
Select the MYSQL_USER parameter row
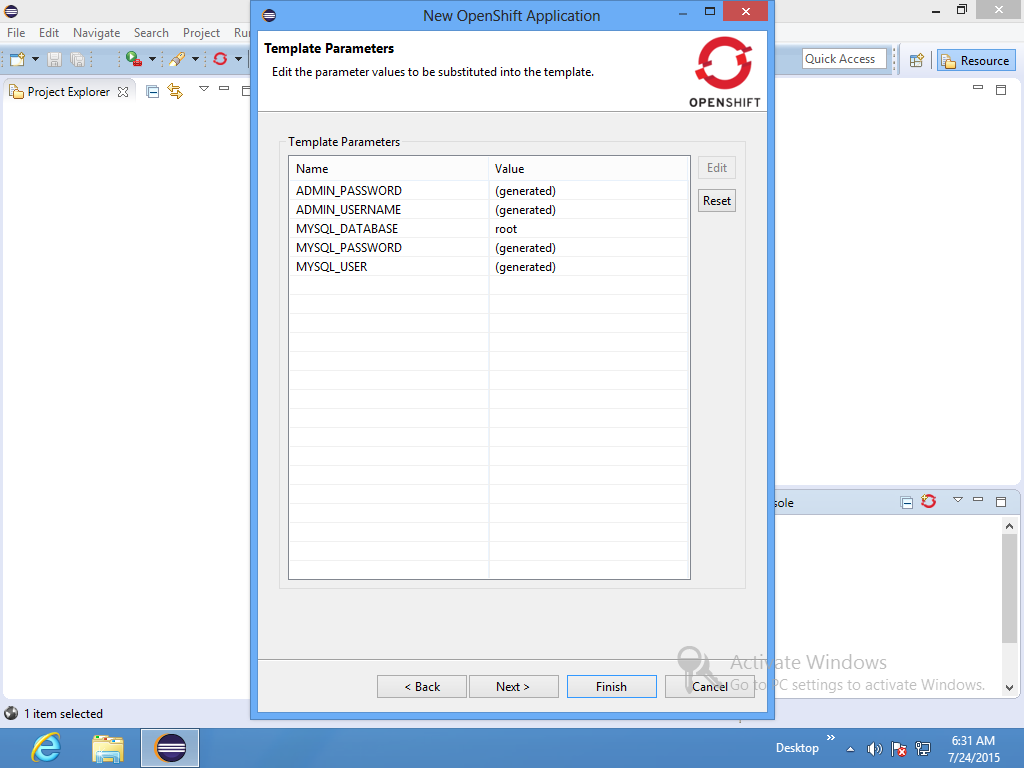click(489, 266)
